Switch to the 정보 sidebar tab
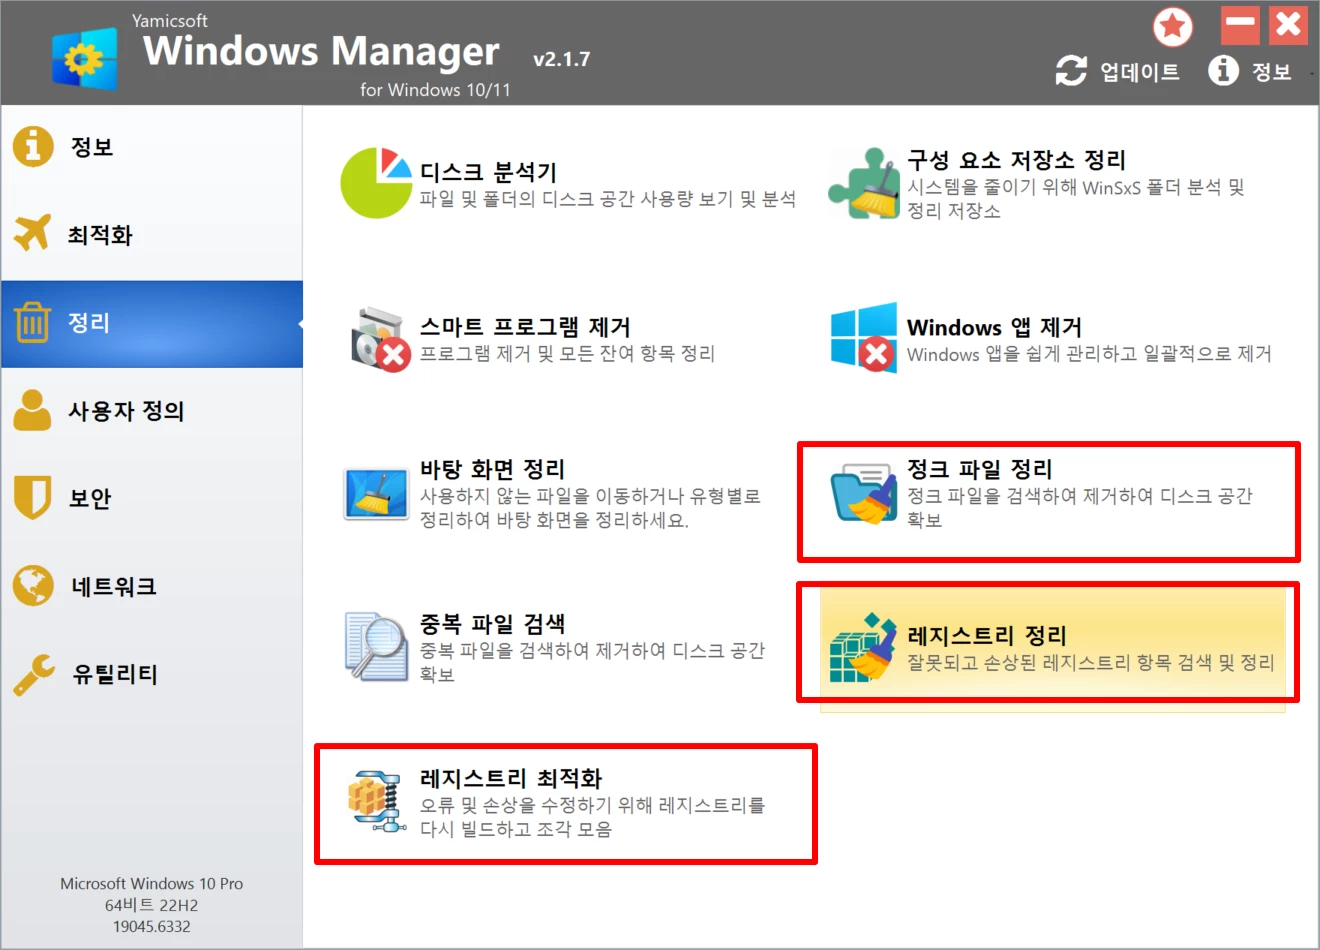 (152, 147)
